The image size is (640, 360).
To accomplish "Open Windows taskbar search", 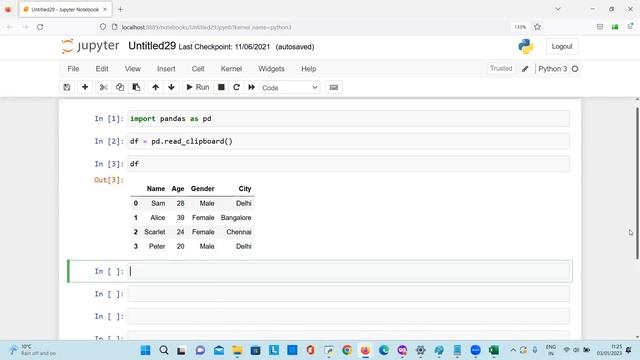I will point(164,350).
